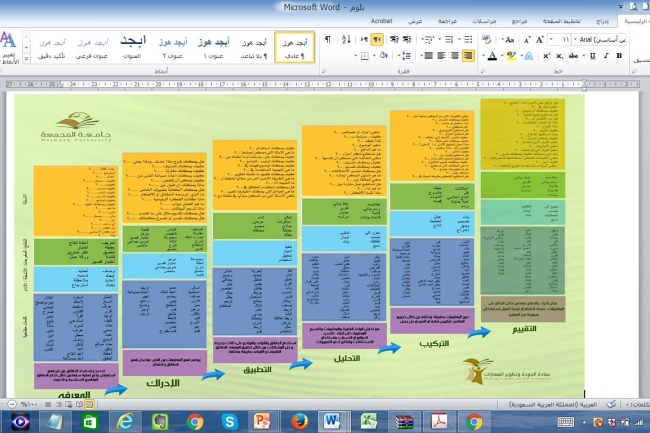Set left-to-right text direction
This screenshot has height=433, width=650.
coord(364,39)
